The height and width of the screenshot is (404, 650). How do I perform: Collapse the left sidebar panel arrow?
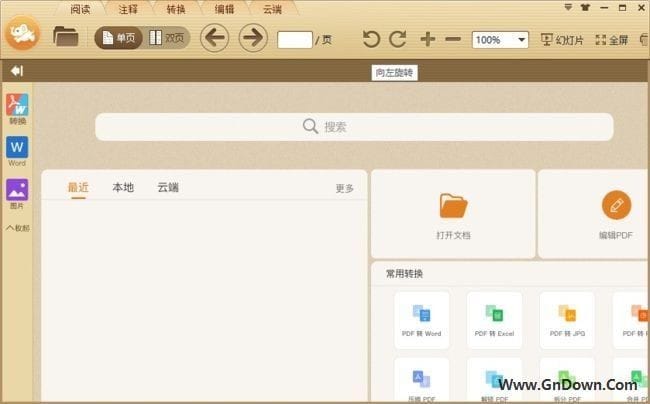click(17, 71)
